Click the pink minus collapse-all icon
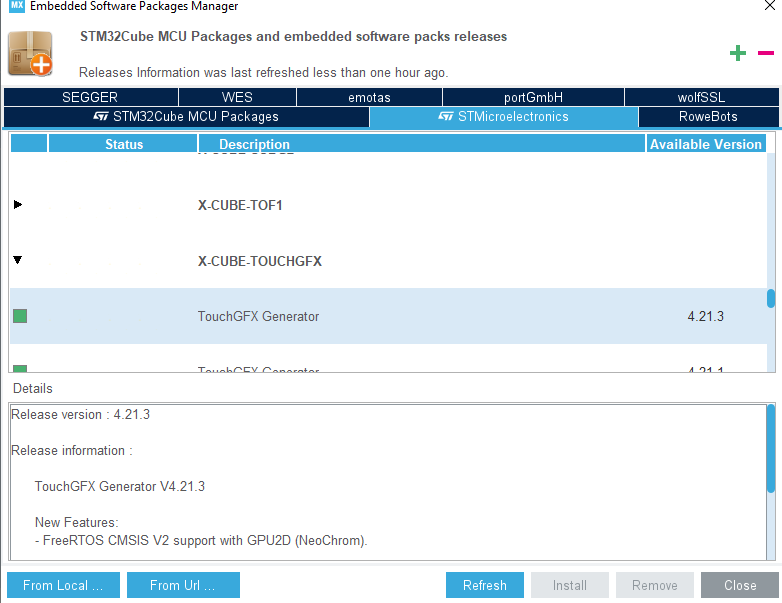 [766, 52]
